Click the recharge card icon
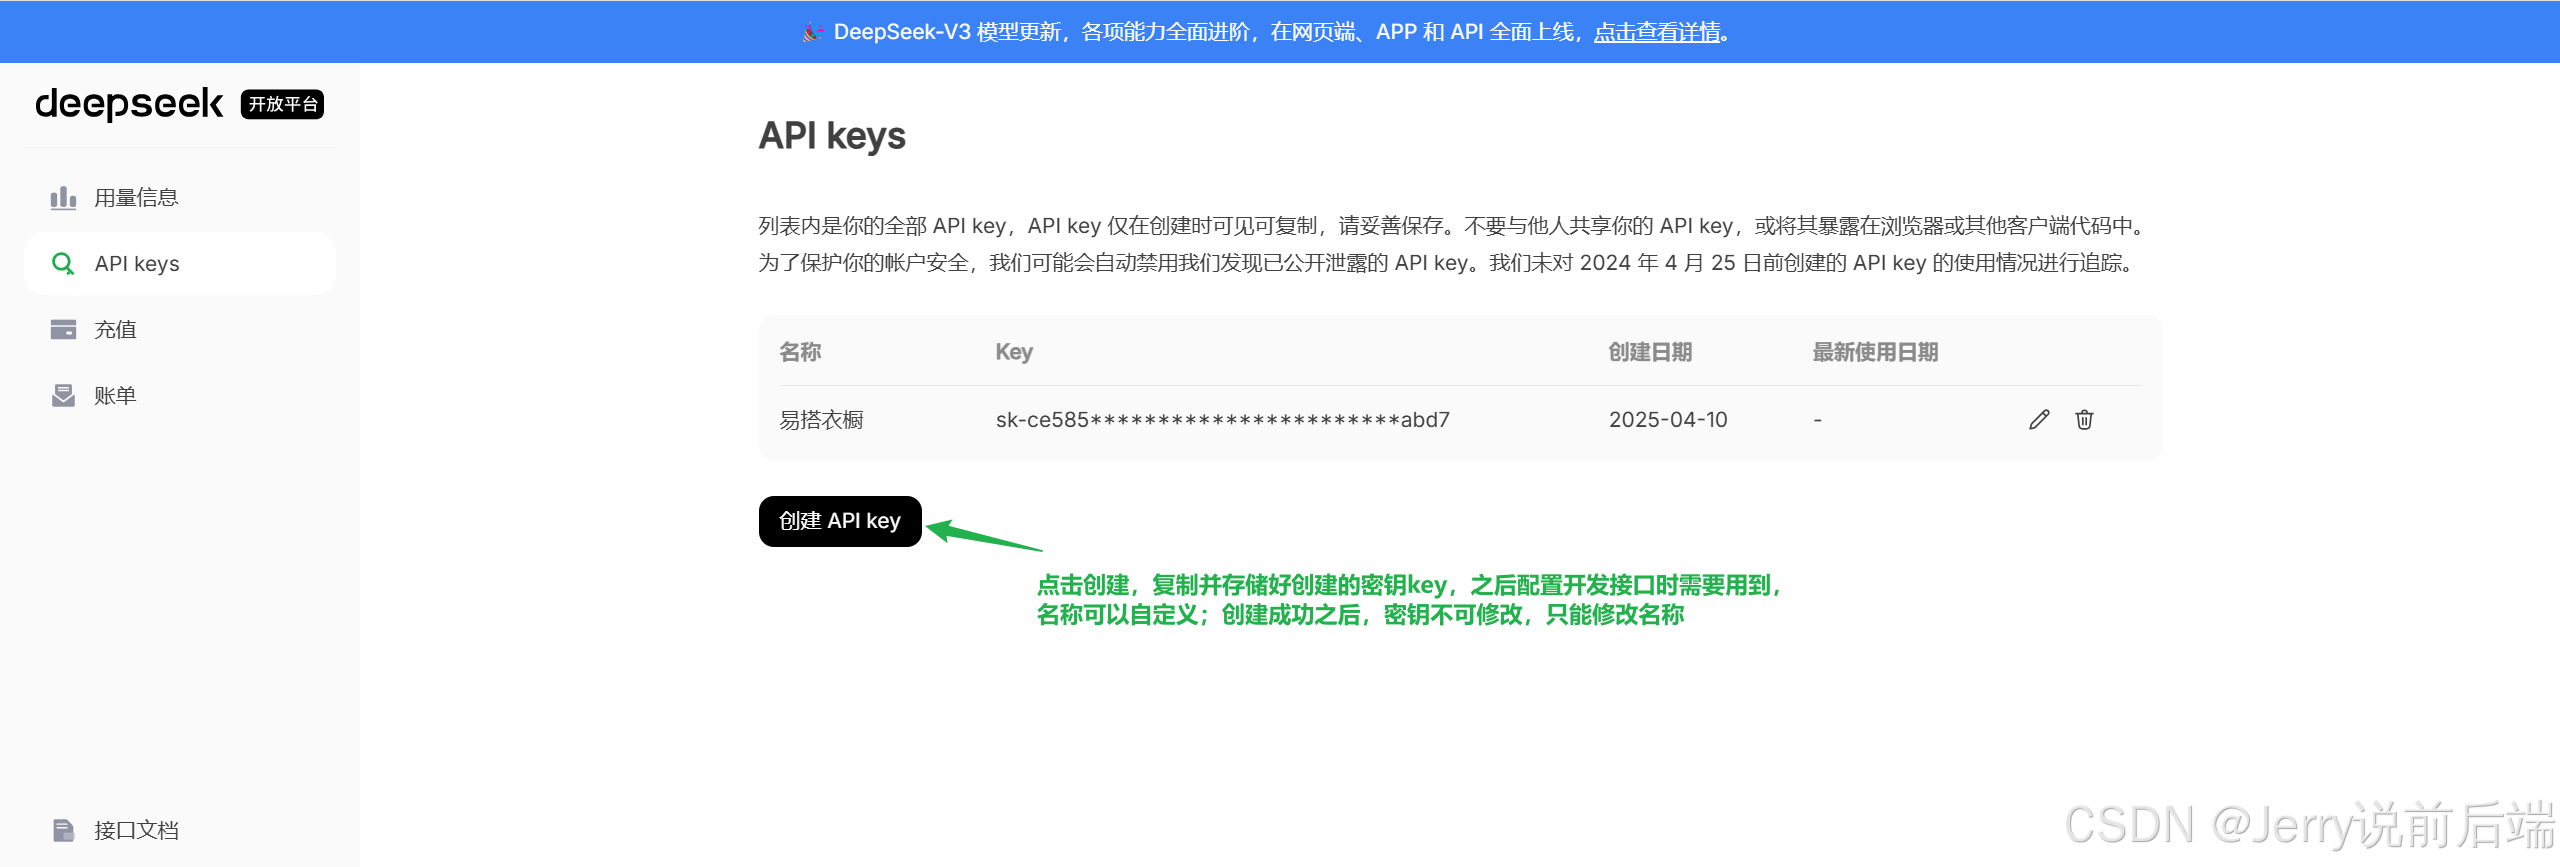Image resolution: width=2560 pixels, height=867 pixels. click(63, 330)
